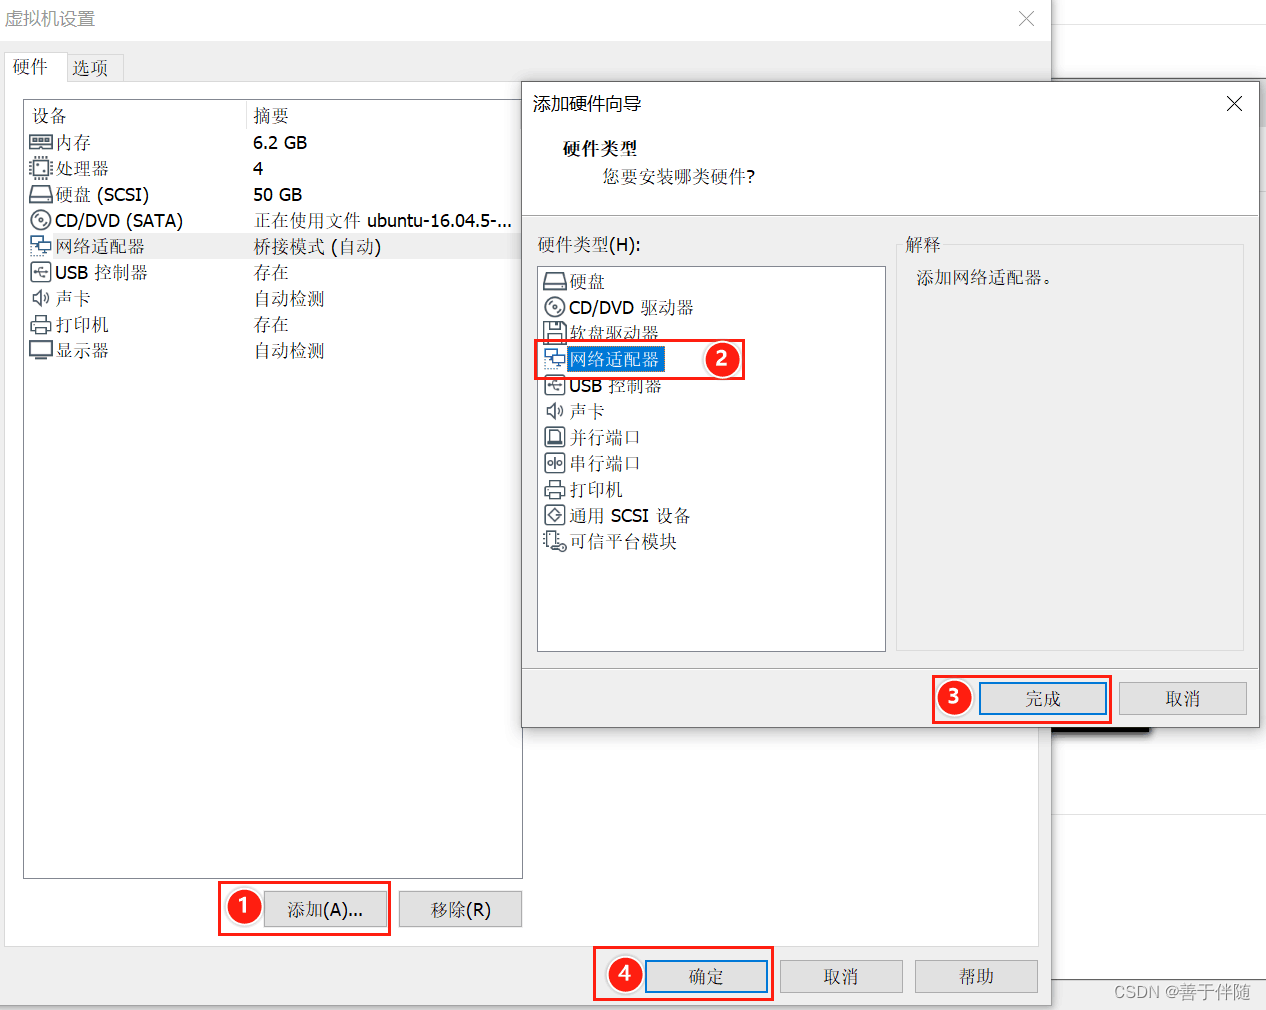Screen dimensions: 1266x1010
Task: Click the hard disk (SCSI) device icon
Action: coord(41,194)
